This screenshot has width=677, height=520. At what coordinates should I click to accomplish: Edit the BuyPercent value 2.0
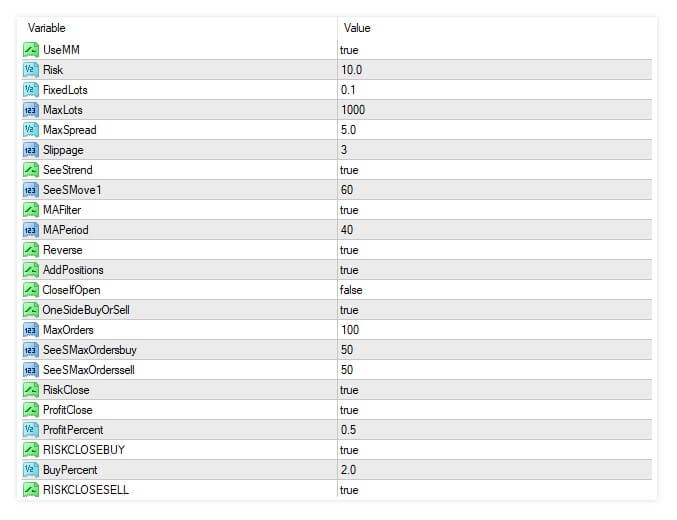[348, 469]
